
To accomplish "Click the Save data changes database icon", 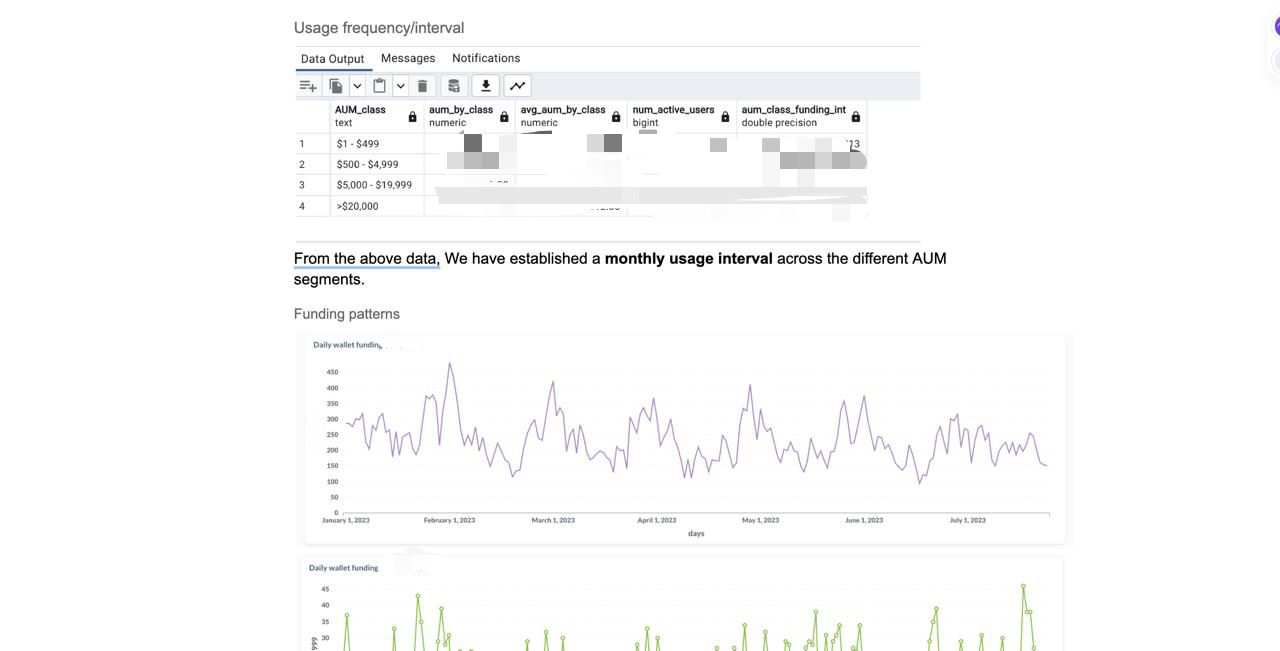I will pos(453,86).
